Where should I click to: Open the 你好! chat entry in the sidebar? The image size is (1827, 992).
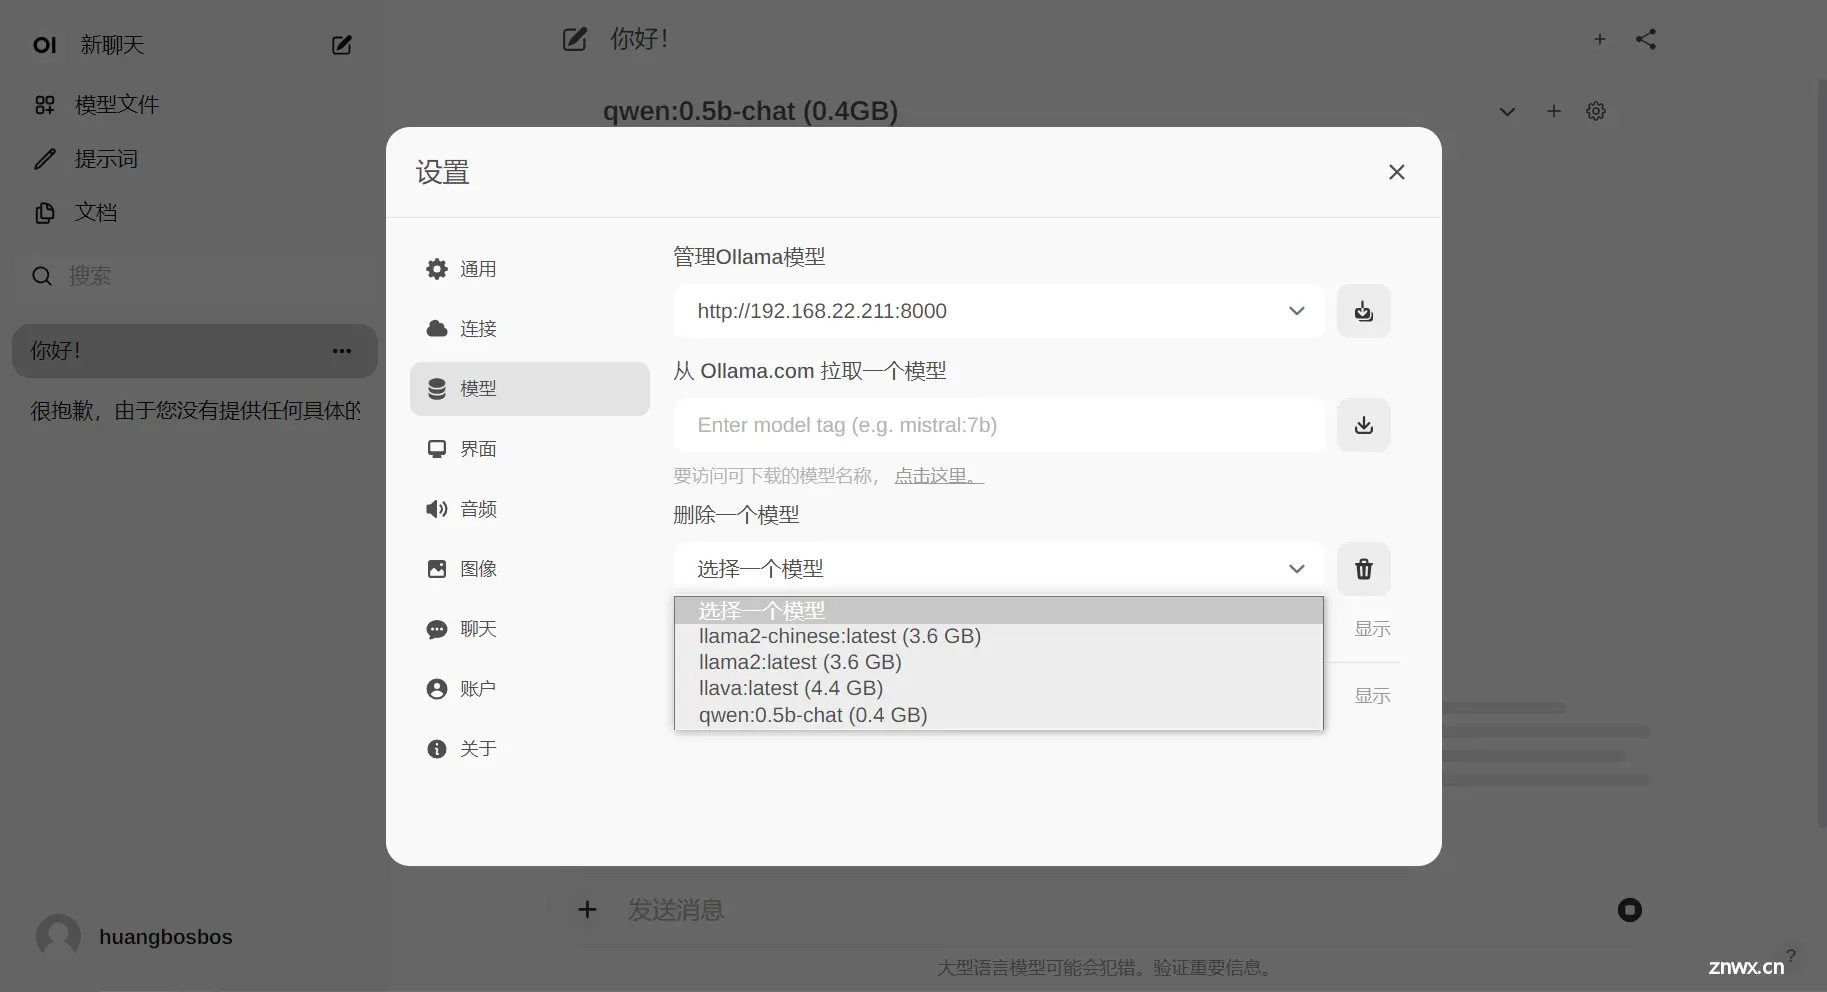click(195, 351)
